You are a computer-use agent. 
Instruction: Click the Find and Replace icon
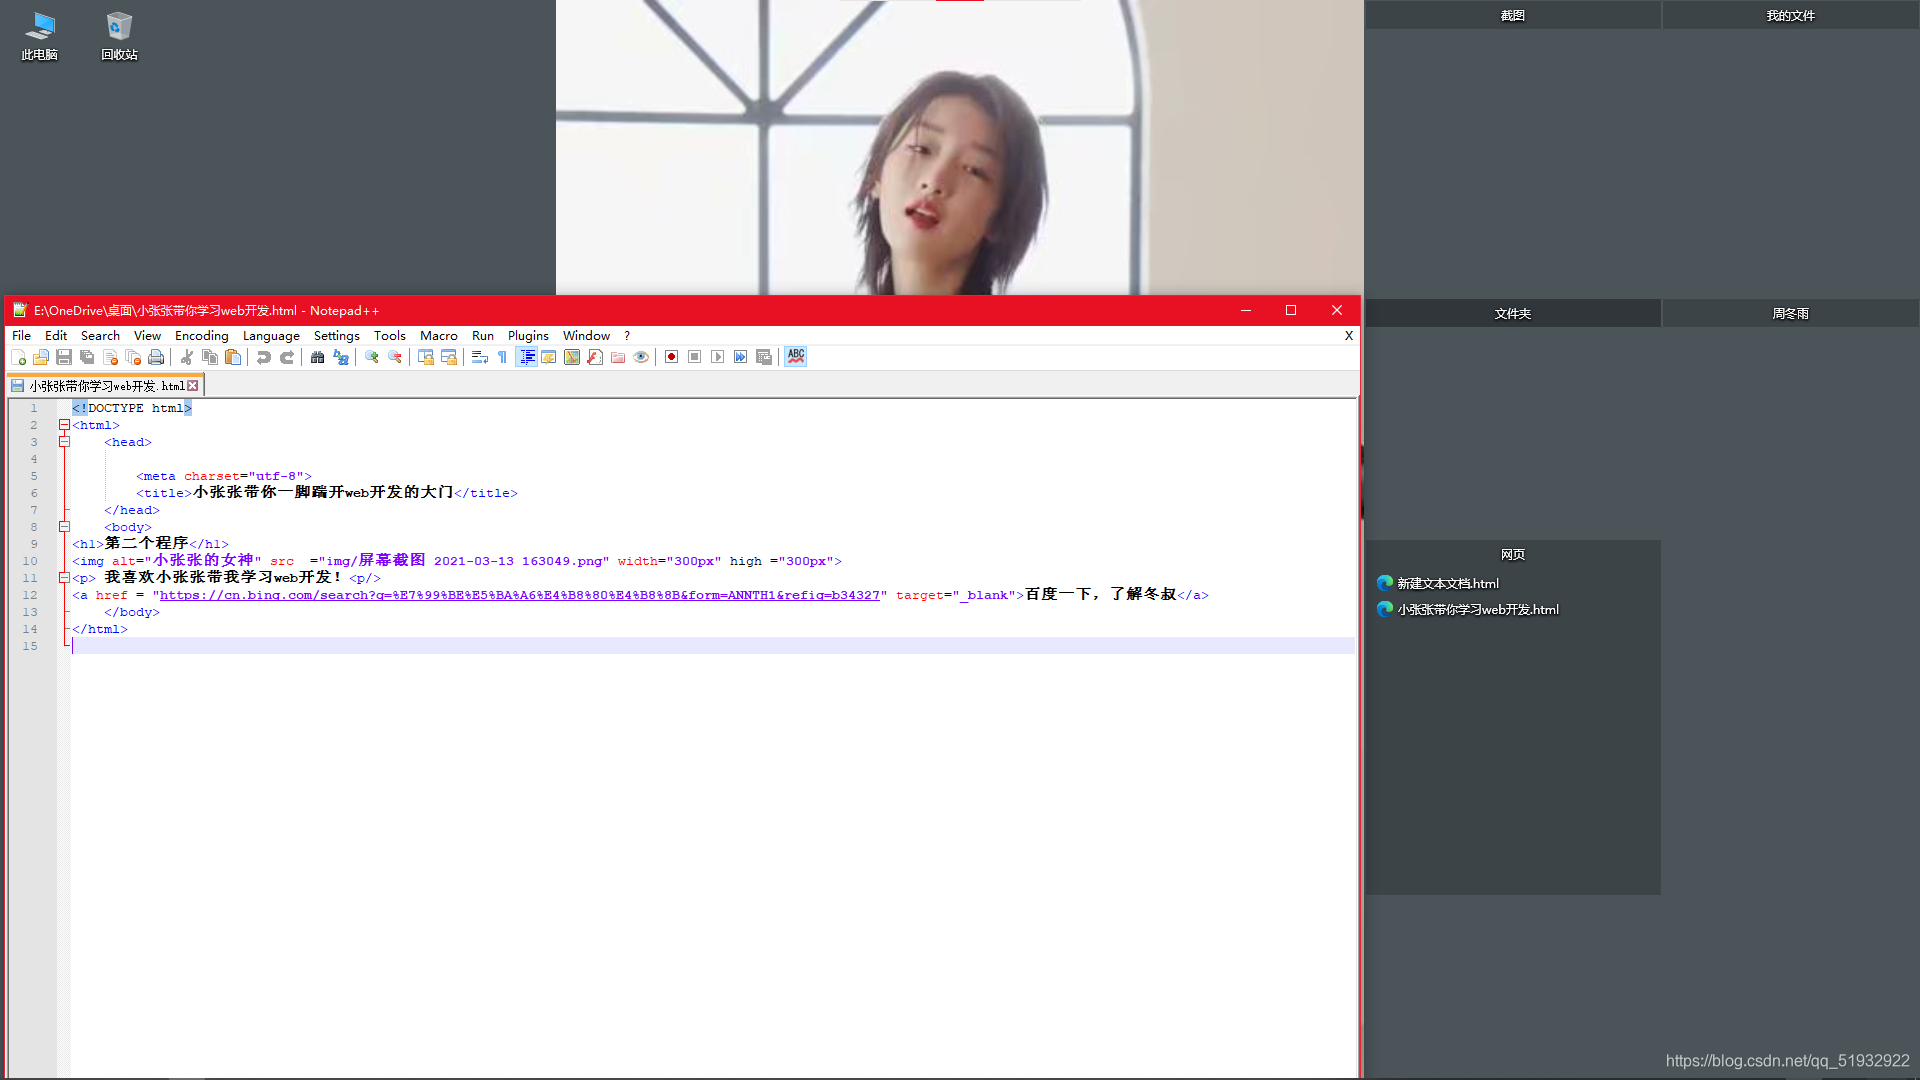pyautogui.click(x=340, y=356)
